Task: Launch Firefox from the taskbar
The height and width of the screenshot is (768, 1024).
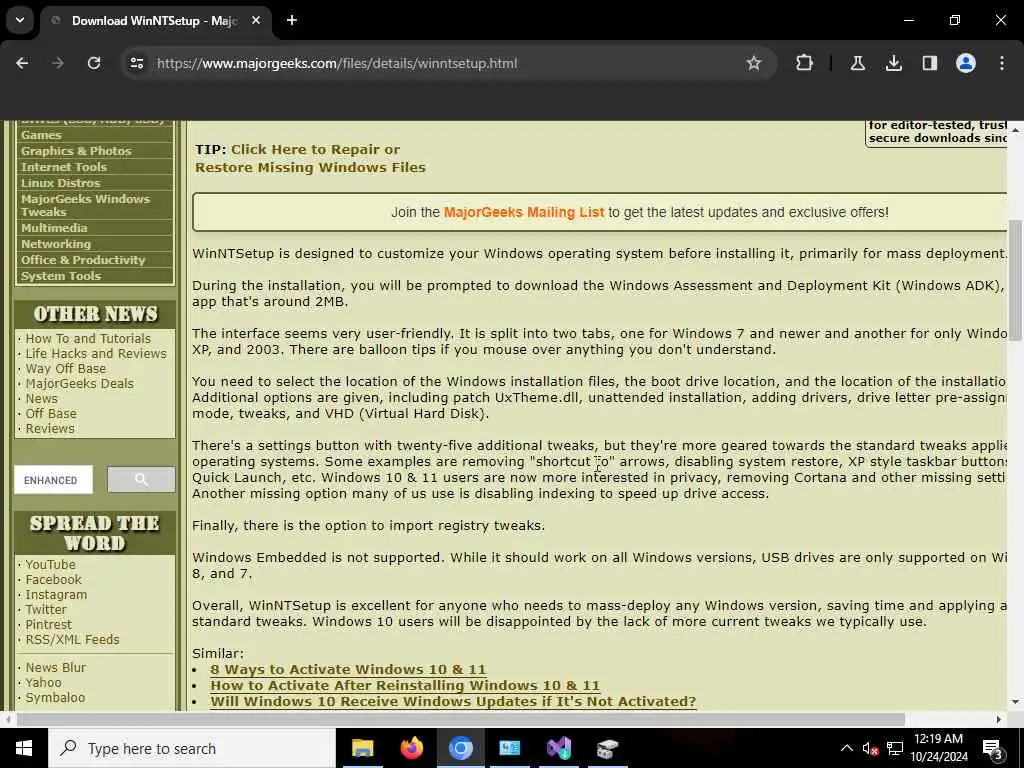Action: (411, 748)
